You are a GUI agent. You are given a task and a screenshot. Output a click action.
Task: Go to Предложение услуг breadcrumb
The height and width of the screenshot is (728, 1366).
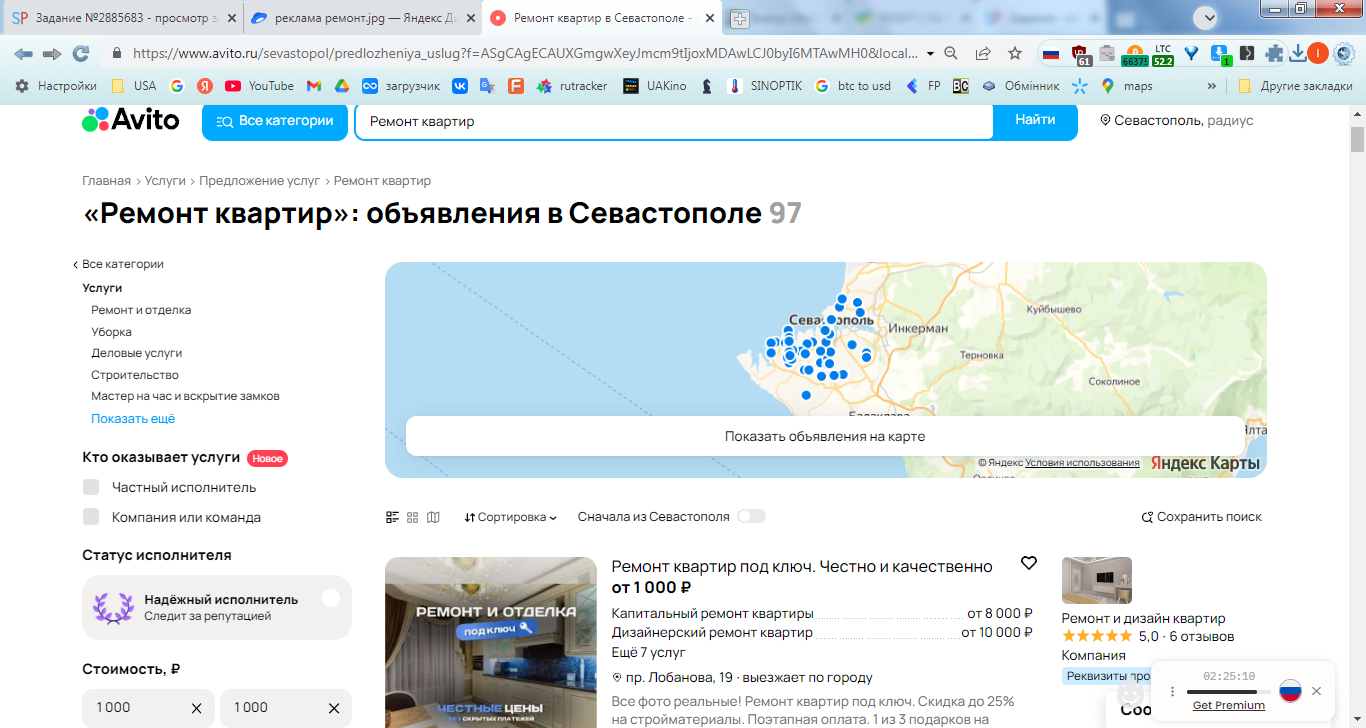pos(259,181)
